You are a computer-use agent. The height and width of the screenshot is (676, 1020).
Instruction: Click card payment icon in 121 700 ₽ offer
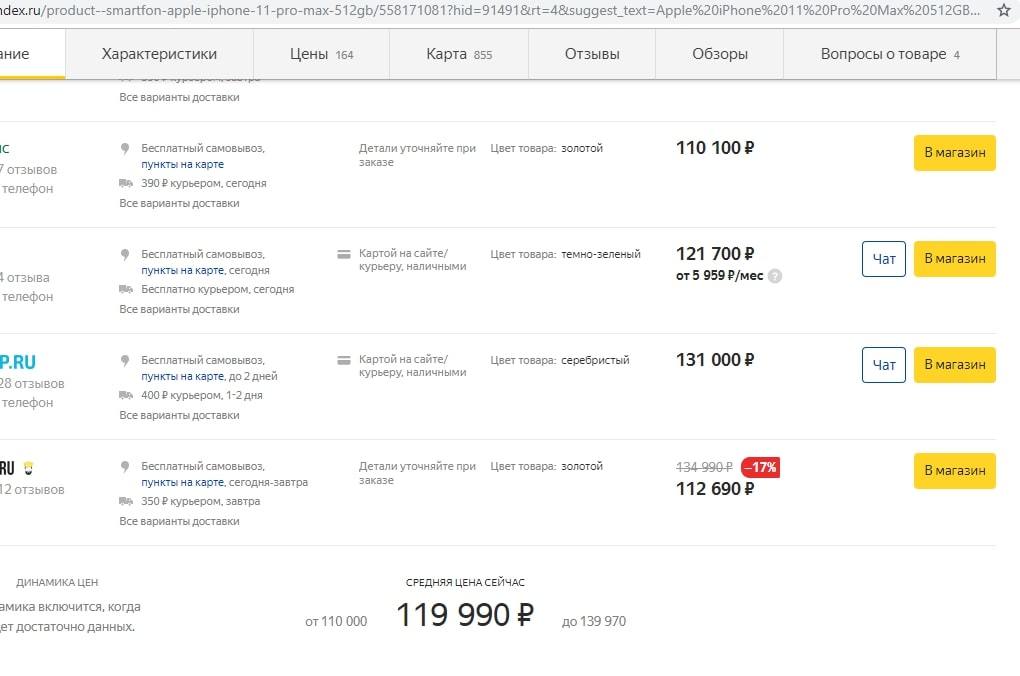coord(344,254)
